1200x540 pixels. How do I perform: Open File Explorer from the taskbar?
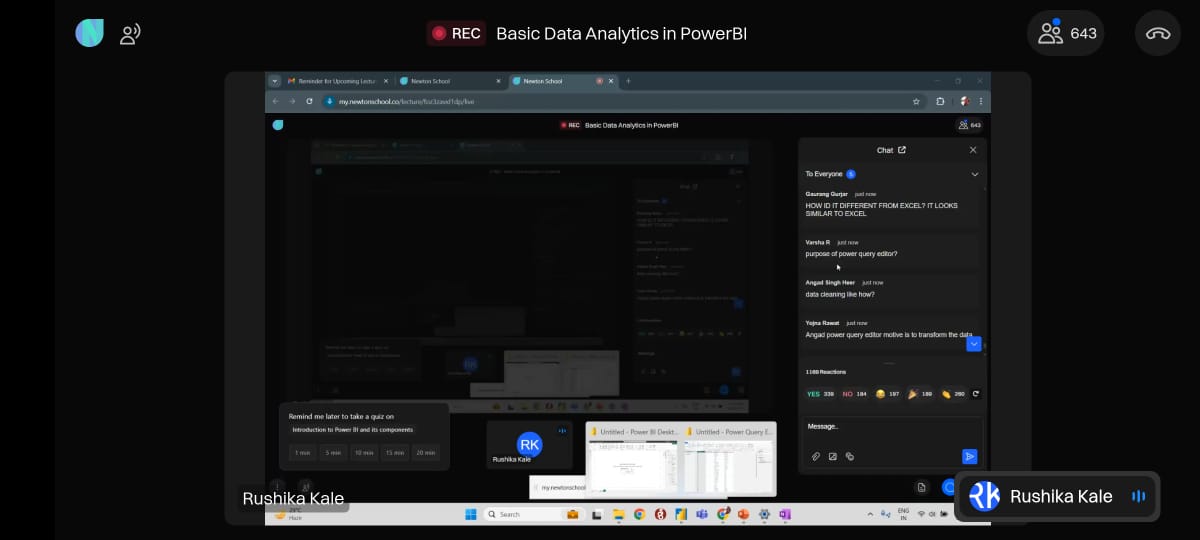[618, 514]
